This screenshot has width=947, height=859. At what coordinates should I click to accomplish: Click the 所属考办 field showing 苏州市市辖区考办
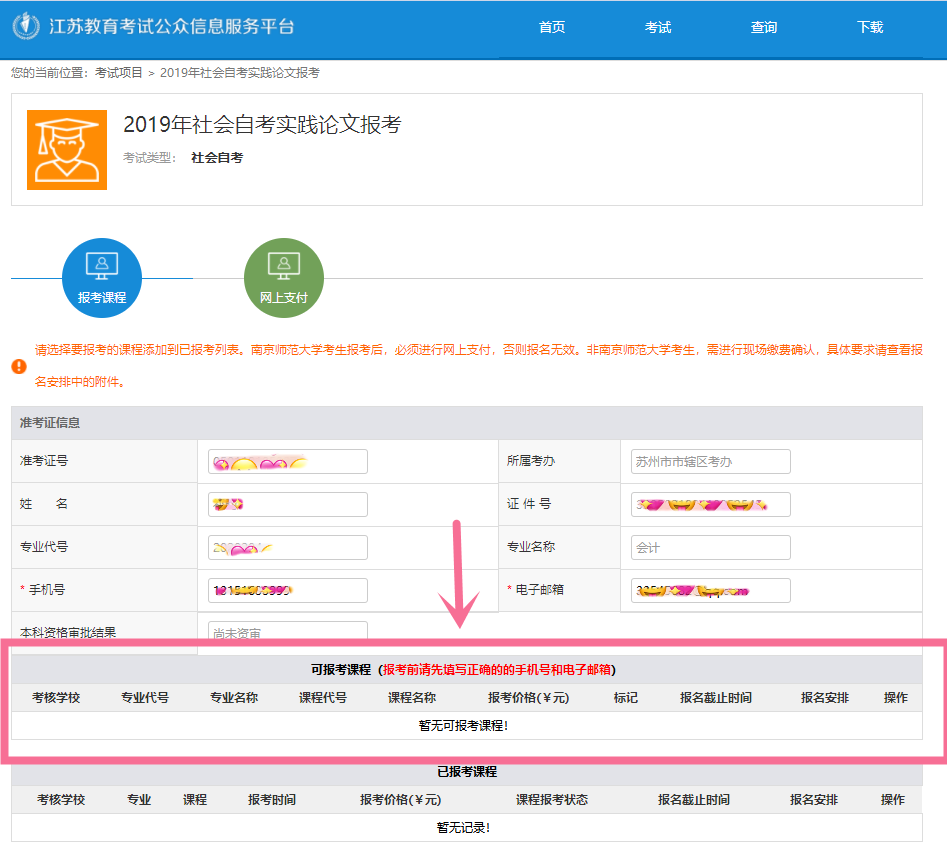click(x=711, y=462)
